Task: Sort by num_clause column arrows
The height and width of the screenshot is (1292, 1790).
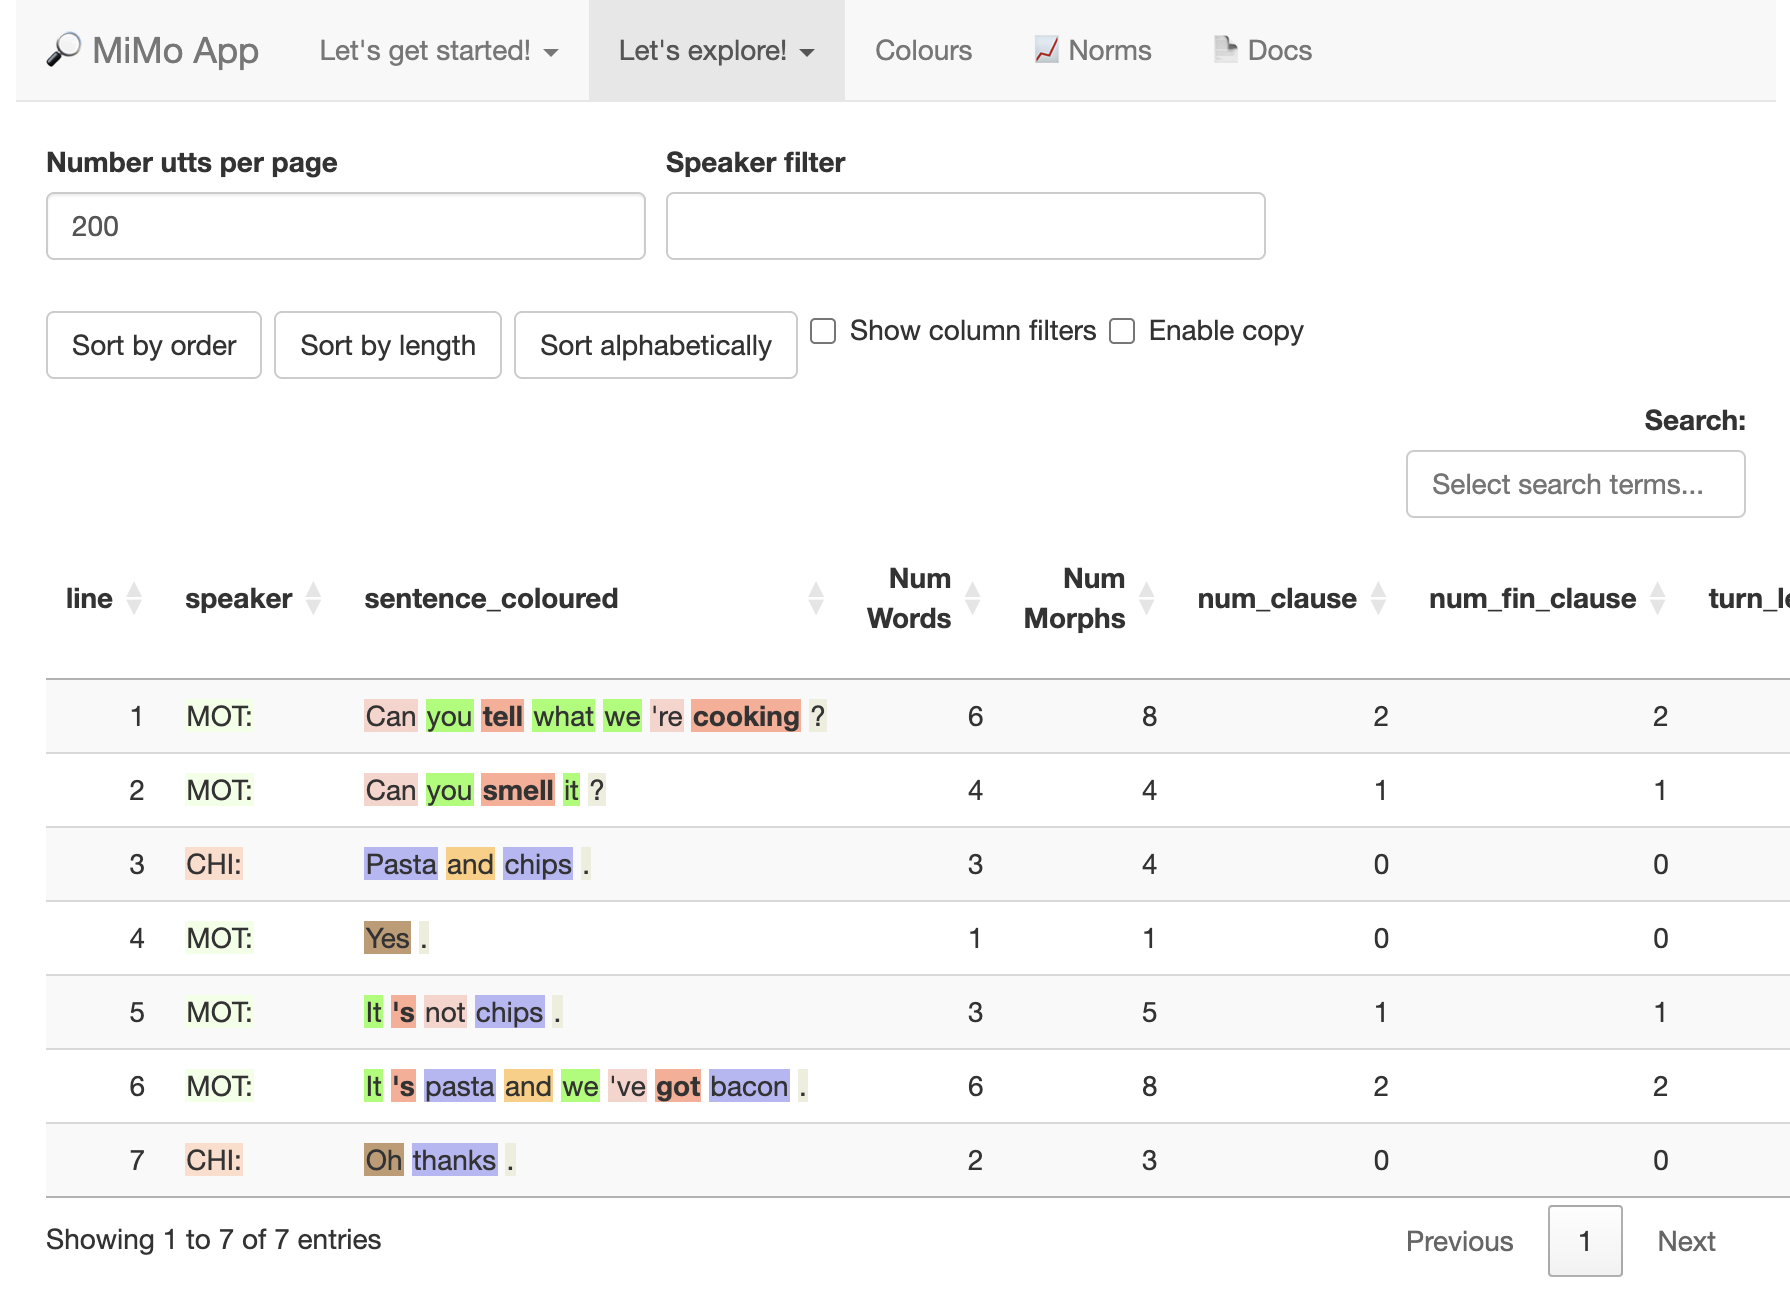Action: tap(1379, 598)
